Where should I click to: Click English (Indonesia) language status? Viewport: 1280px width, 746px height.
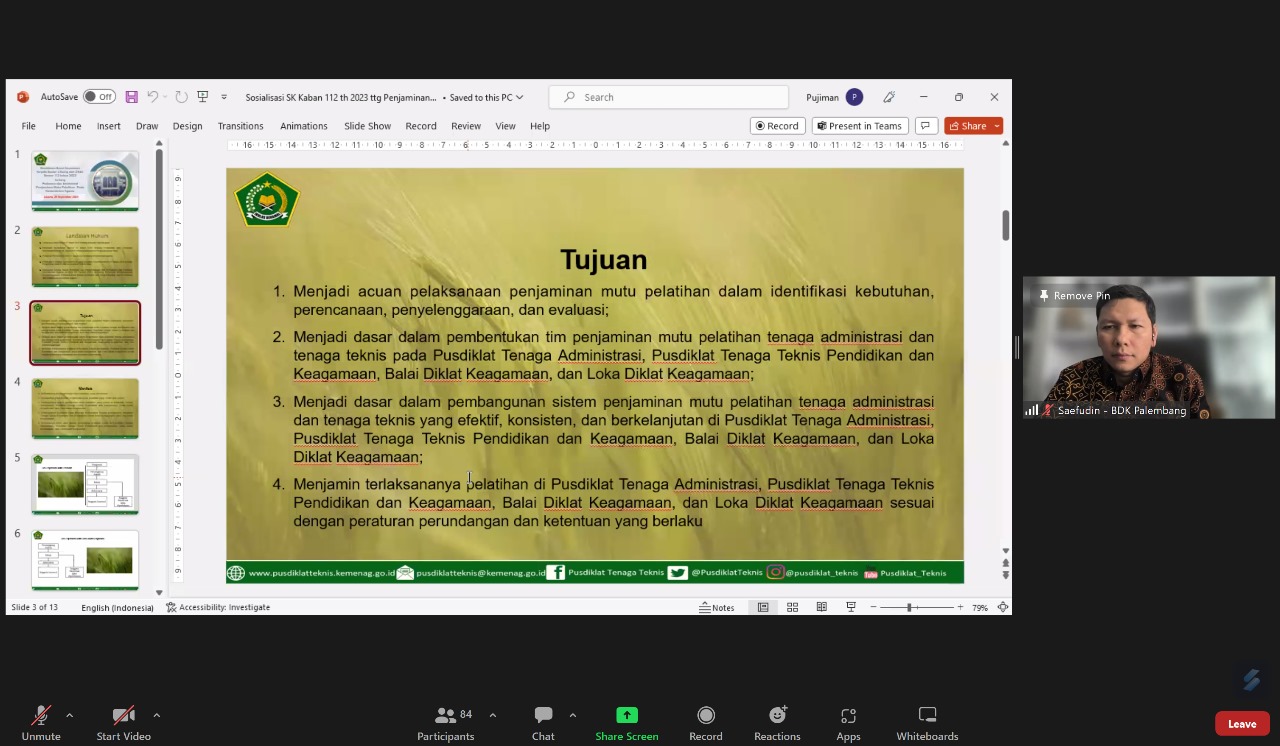[118, 607]
